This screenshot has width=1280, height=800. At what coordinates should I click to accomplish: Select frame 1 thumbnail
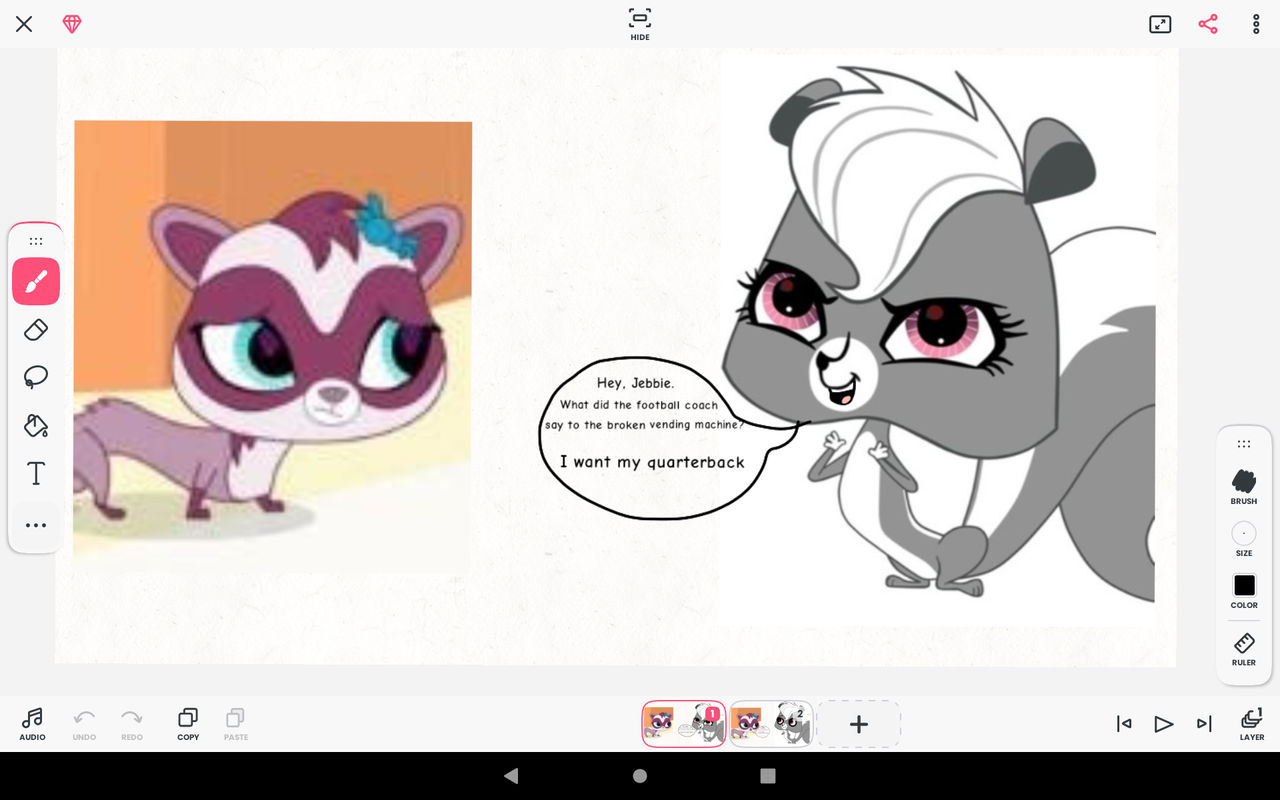684,724
